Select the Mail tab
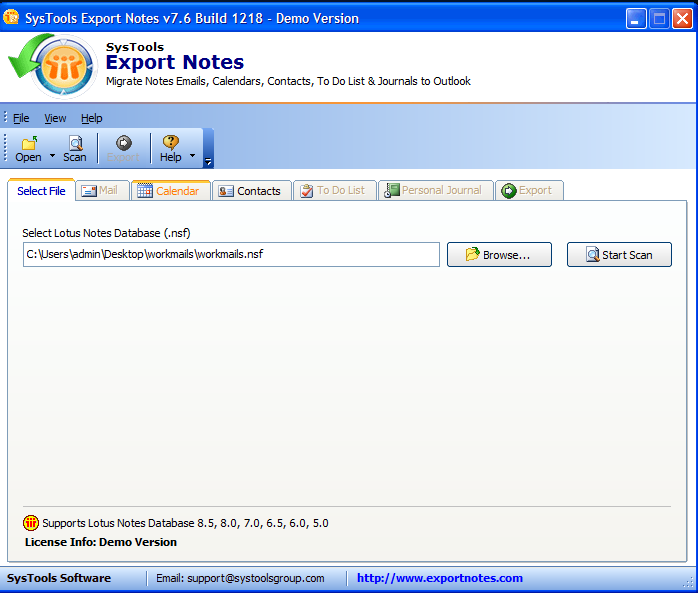This screenshot has height=593, width=698. [102, 191]
